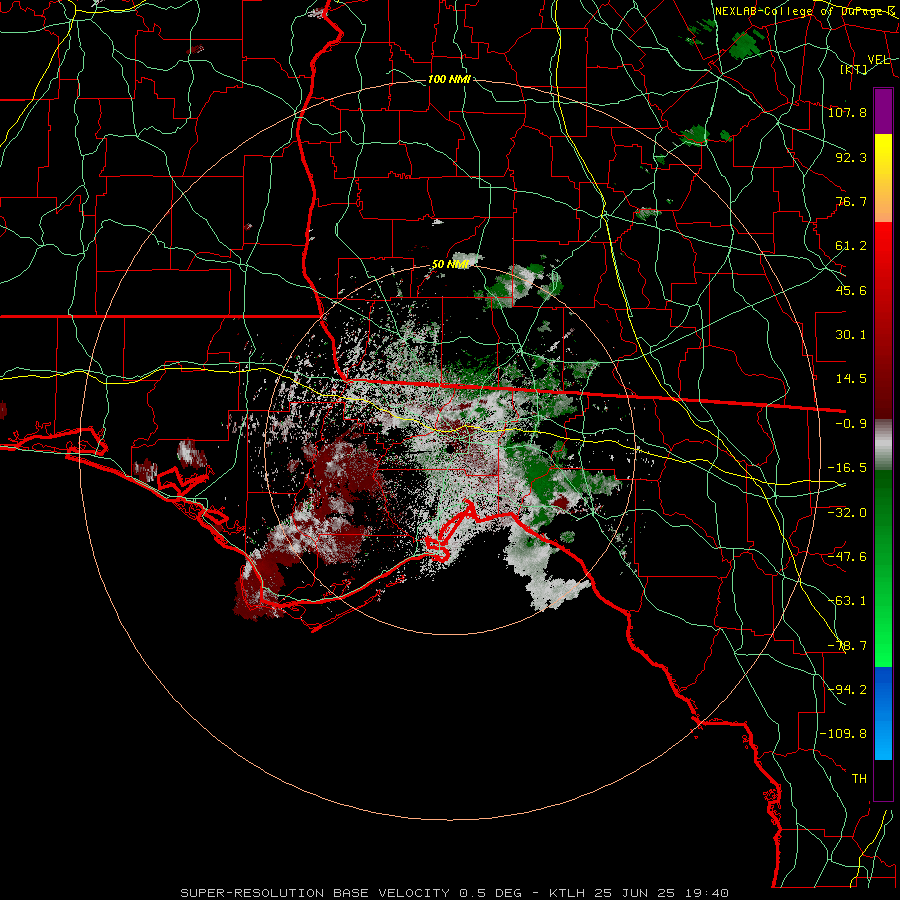Image resolution: width=900 pixels, height=900 pixels.
Task: Click the 61.2 legend value
Action: [x=851, y=246]
